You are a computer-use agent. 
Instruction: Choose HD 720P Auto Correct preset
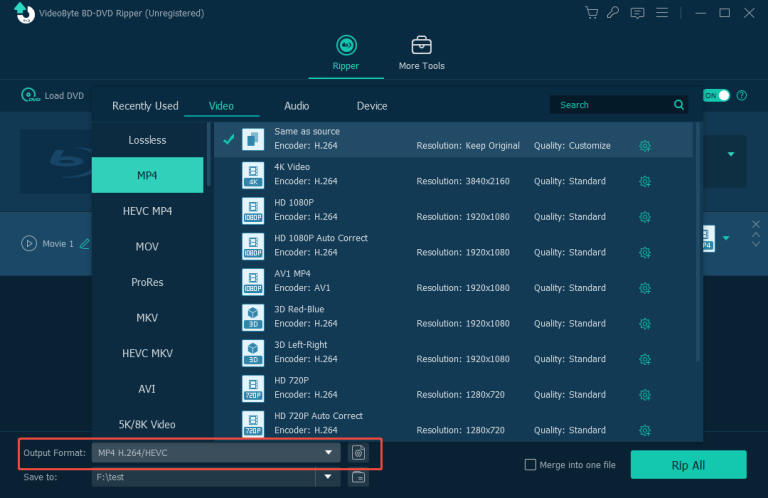click(x=454, y=424)
